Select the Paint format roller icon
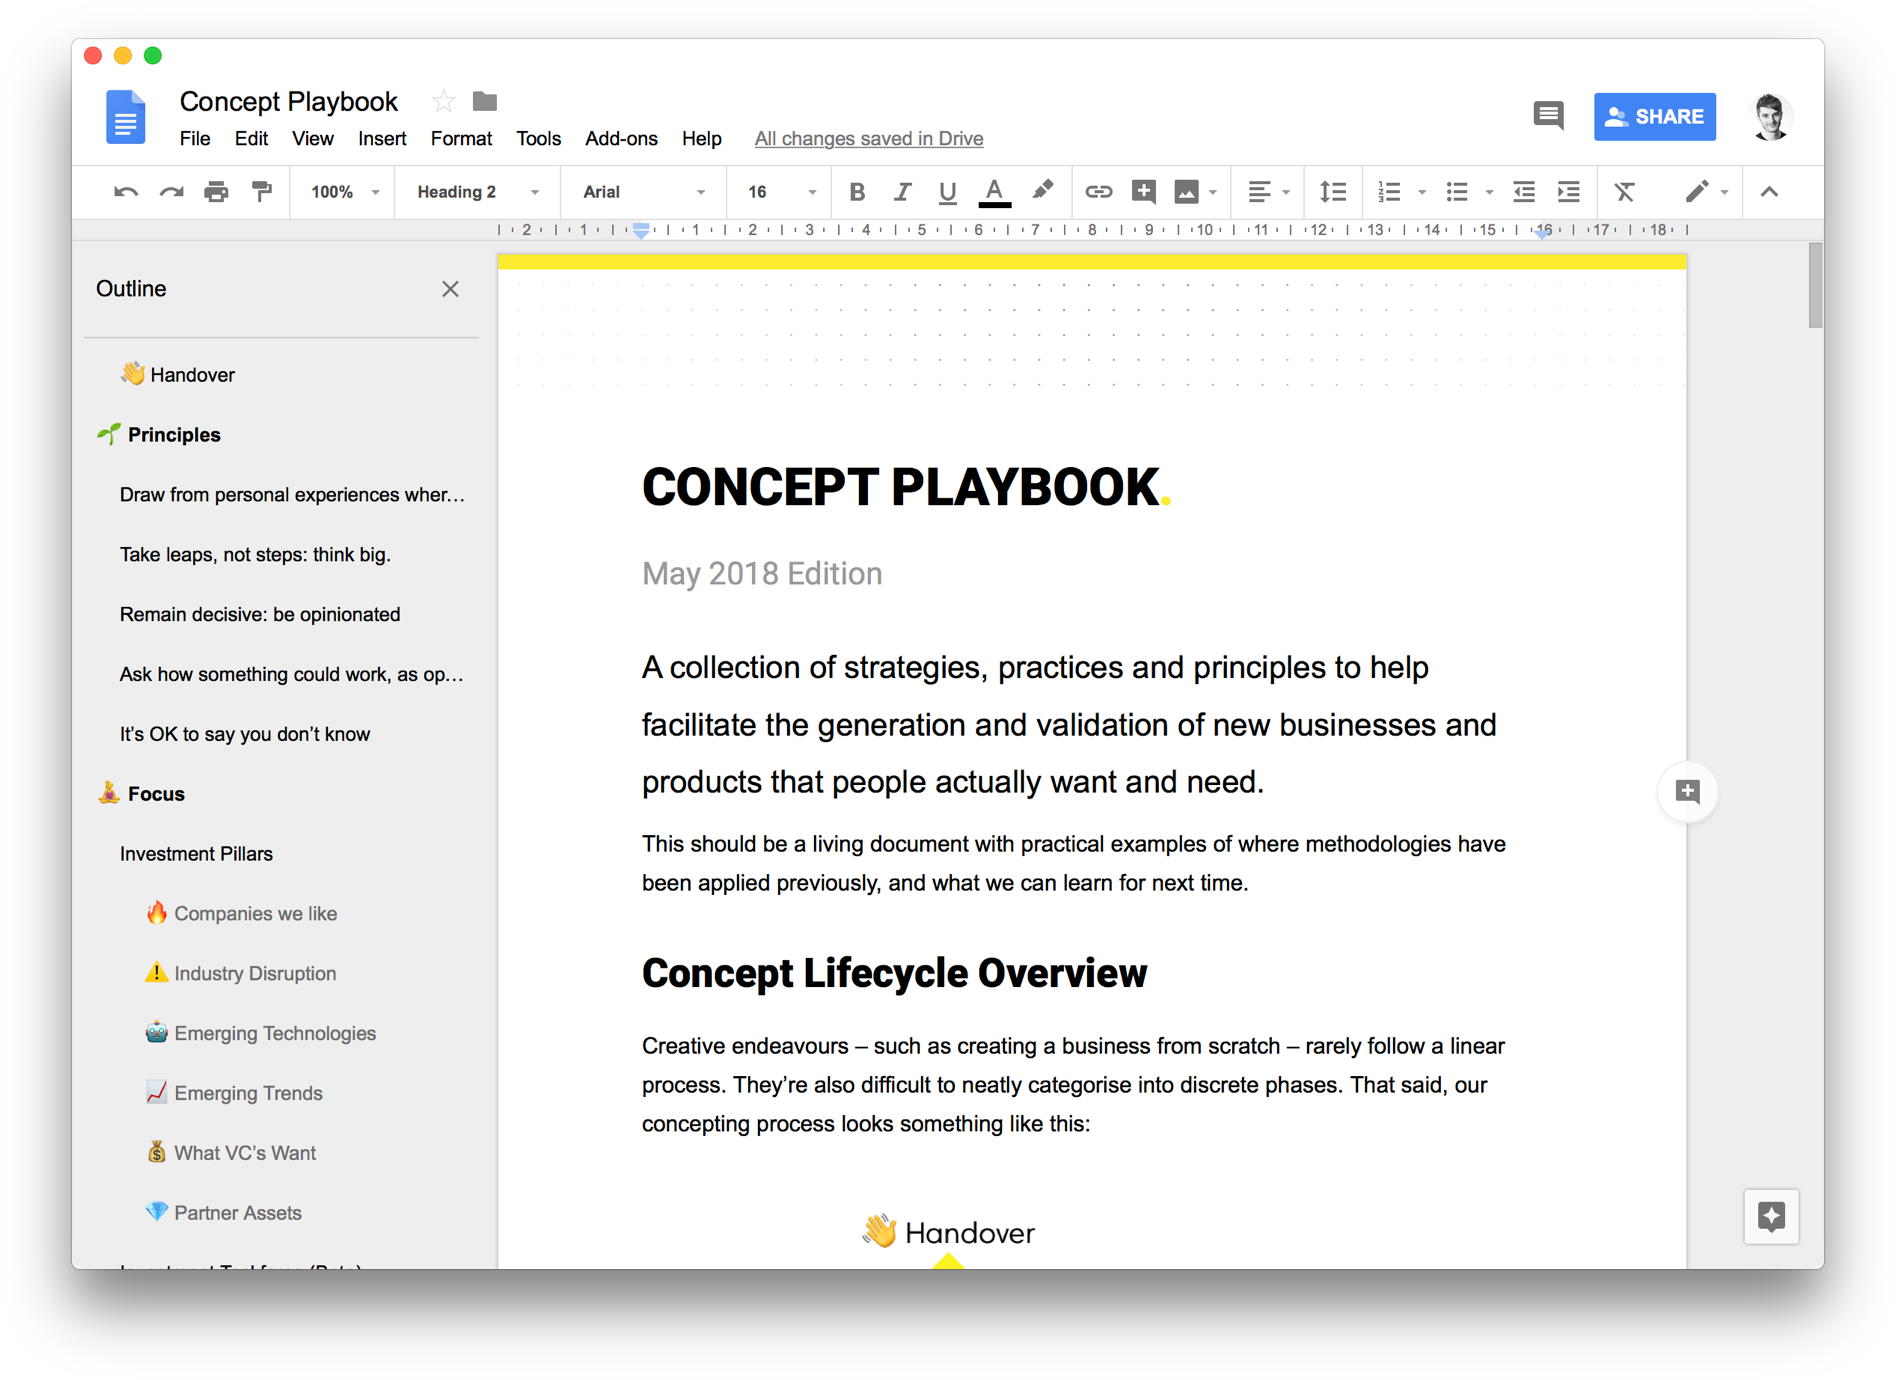Image resolution: width=1896 pixels, height=1380 pixels. click(x=262, y=192)
